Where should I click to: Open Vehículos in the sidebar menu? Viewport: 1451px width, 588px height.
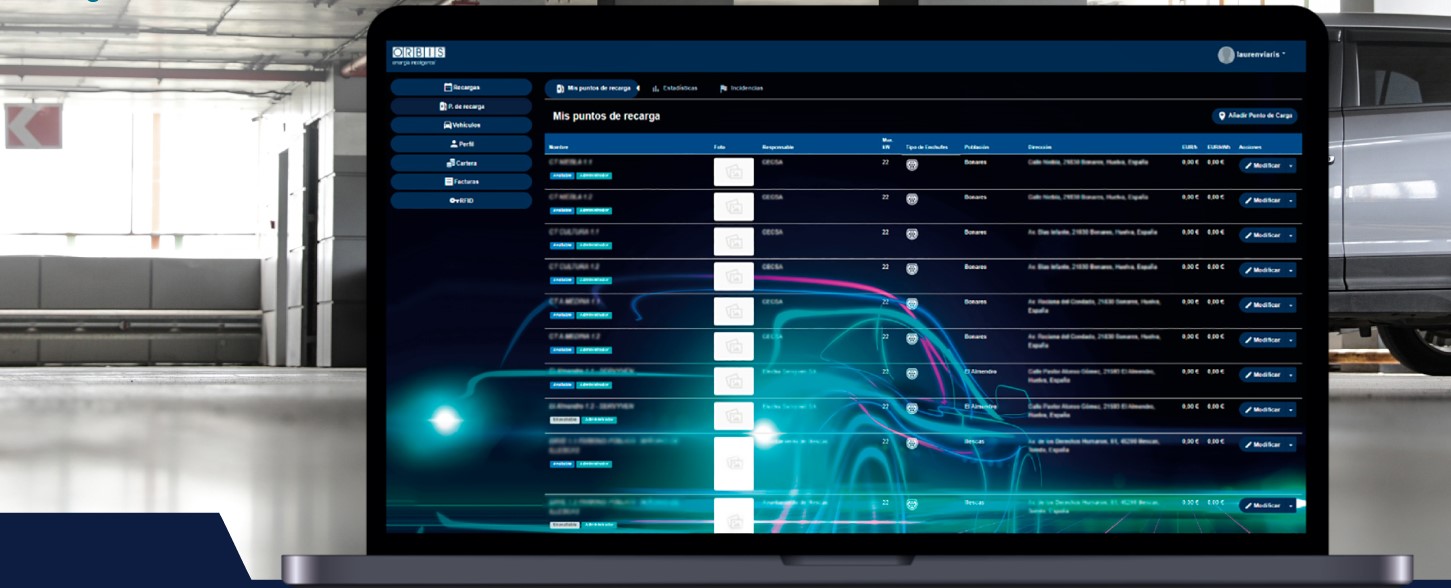click(461, 125)
